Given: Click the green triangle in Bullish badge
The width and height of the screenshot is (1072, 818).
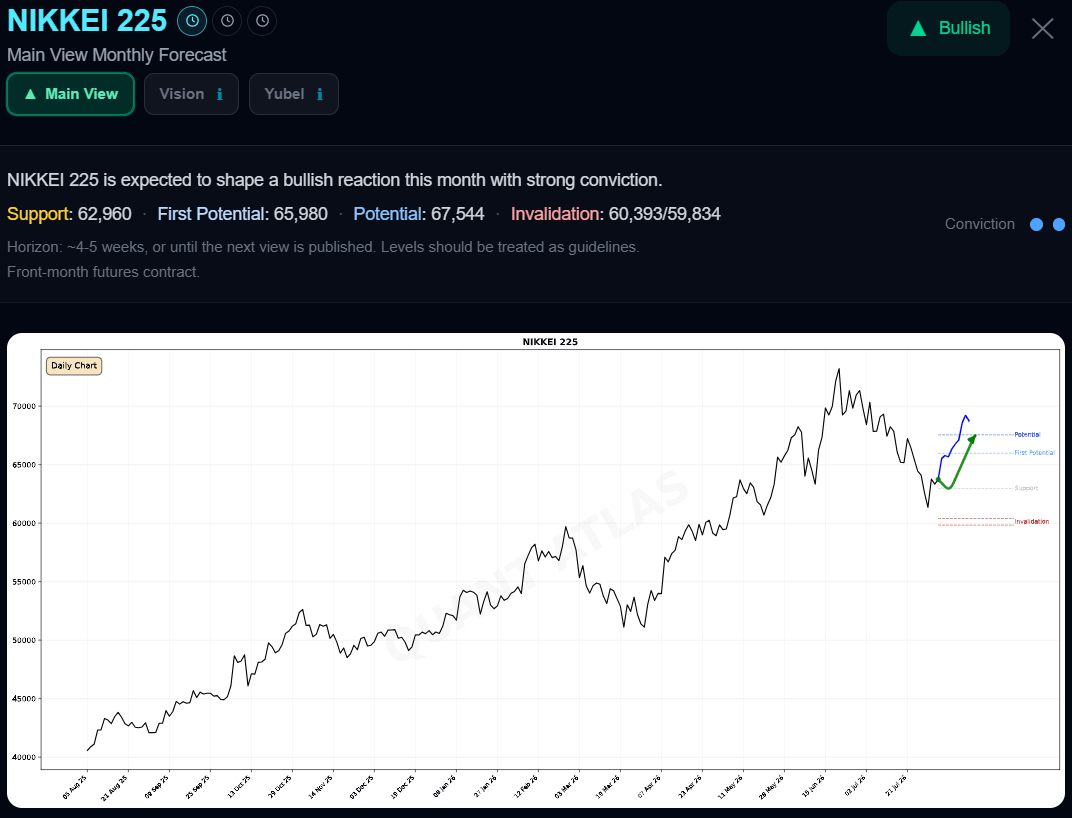Looking at the screenshot, I should click(918, 28).
